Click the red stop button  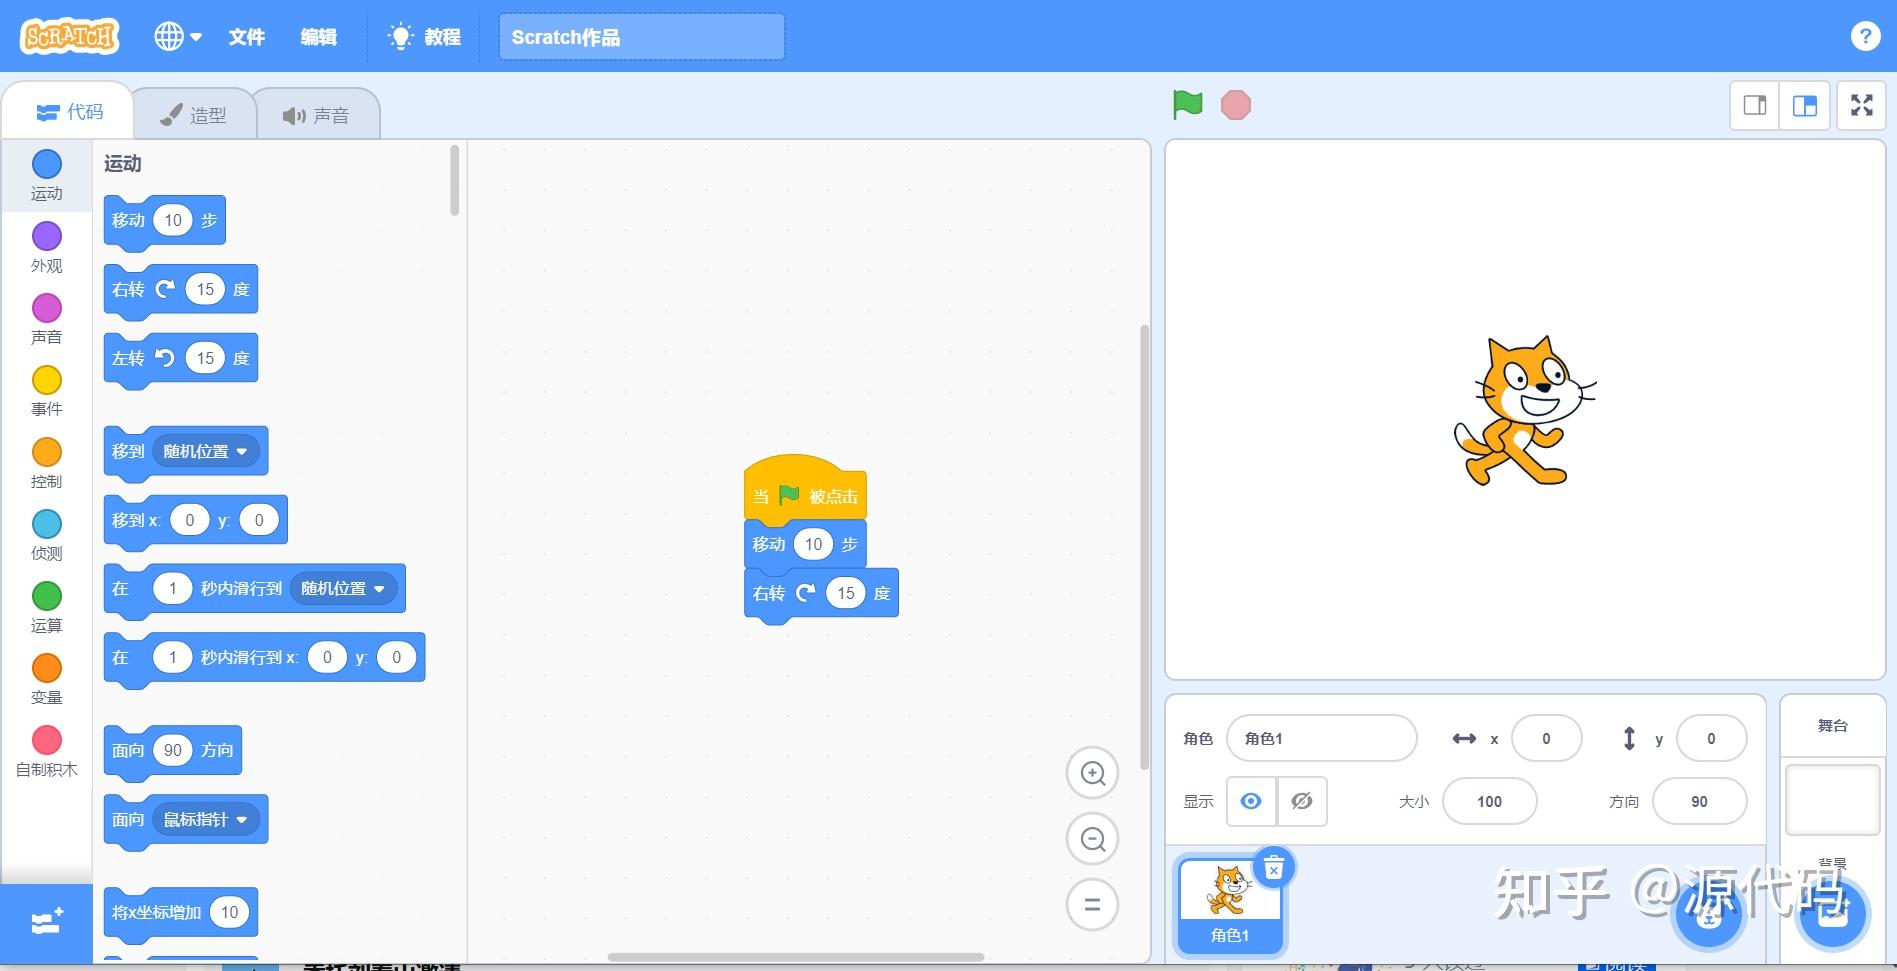coord(1236,105)
